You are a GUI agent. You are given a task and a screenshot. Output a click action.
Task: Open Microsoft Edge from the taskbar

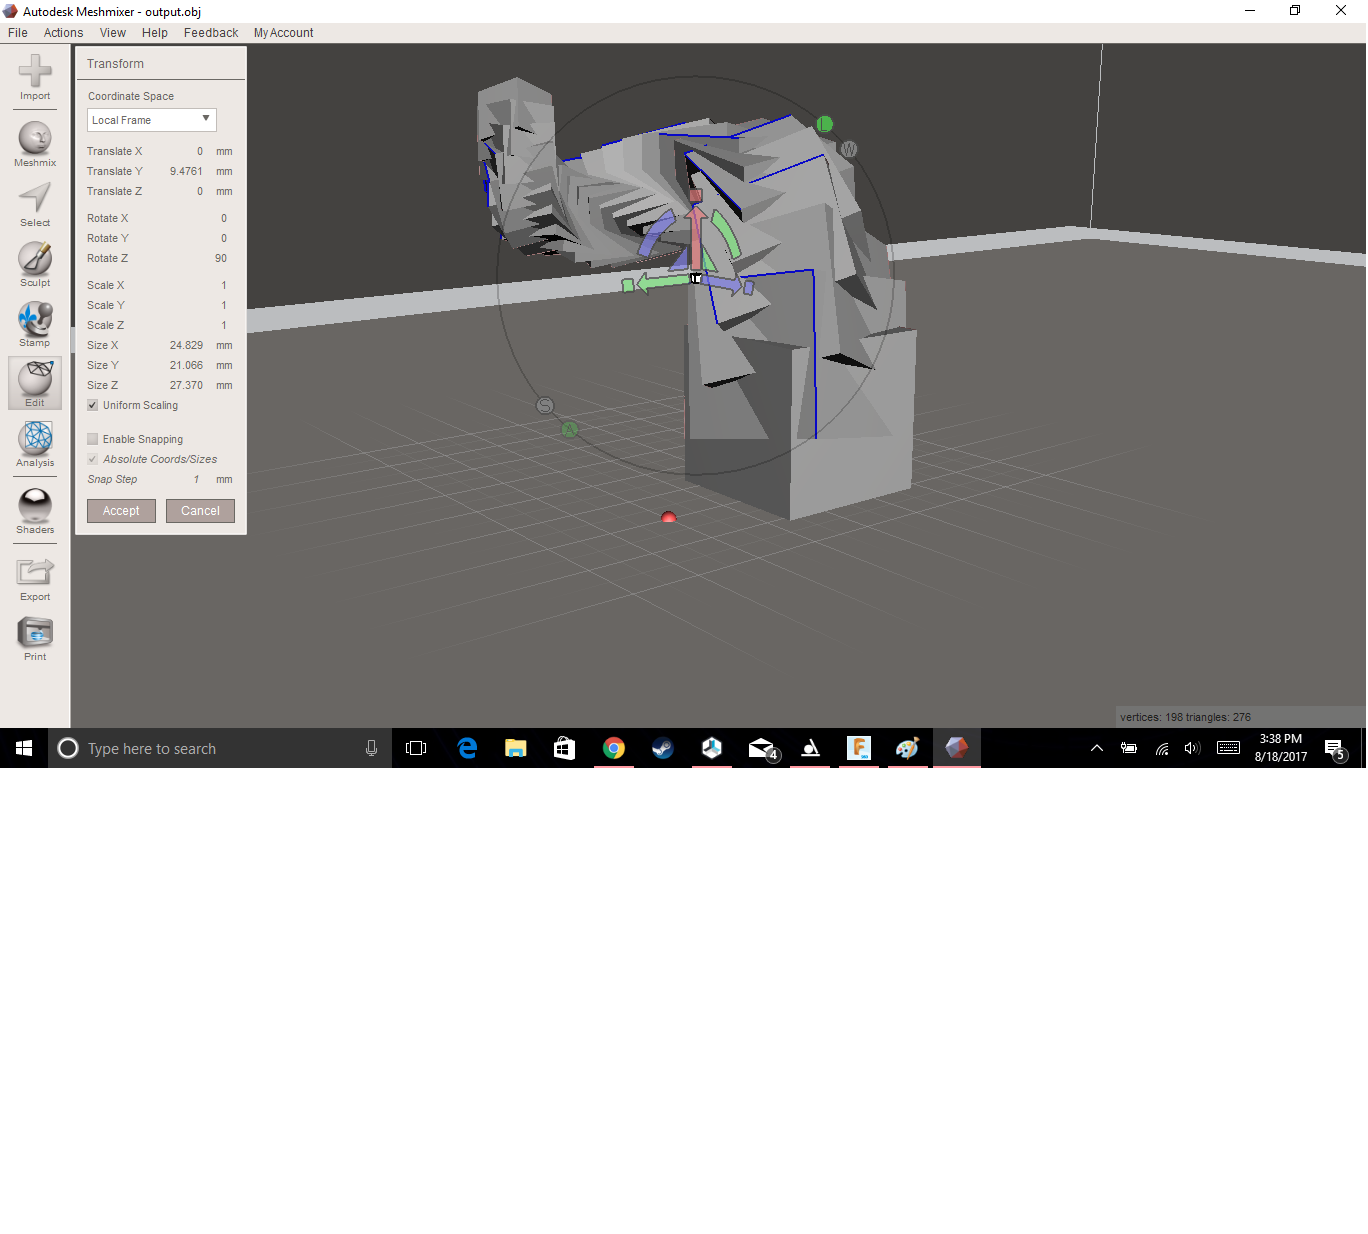coord(467,748)
